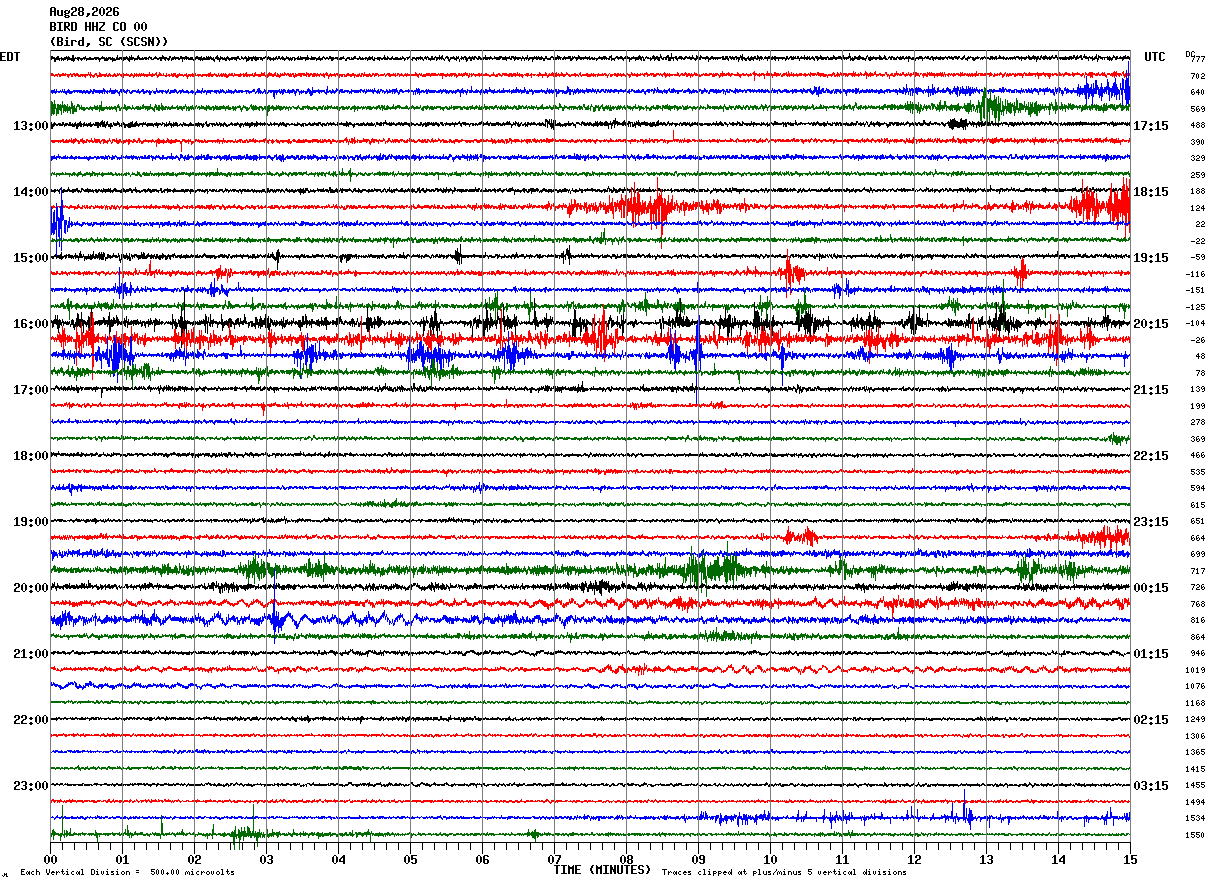Click the 20:15 UTC time label
The width and height of the screenshot is (1210, 886).
point(1150,324)
